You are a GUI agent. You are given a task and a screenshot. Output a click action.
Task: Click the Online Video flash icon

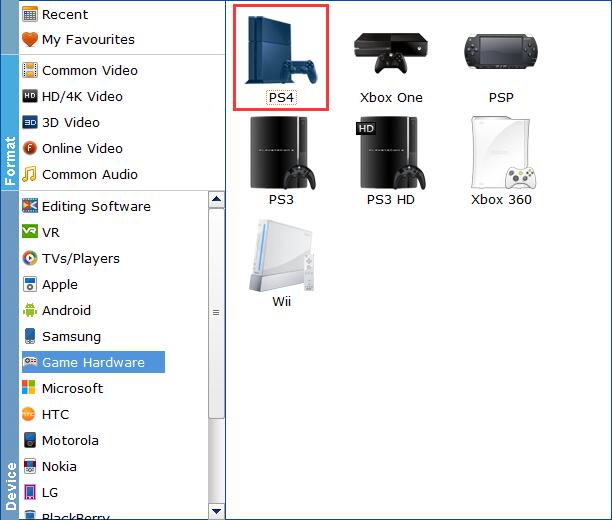click(30, 148)
